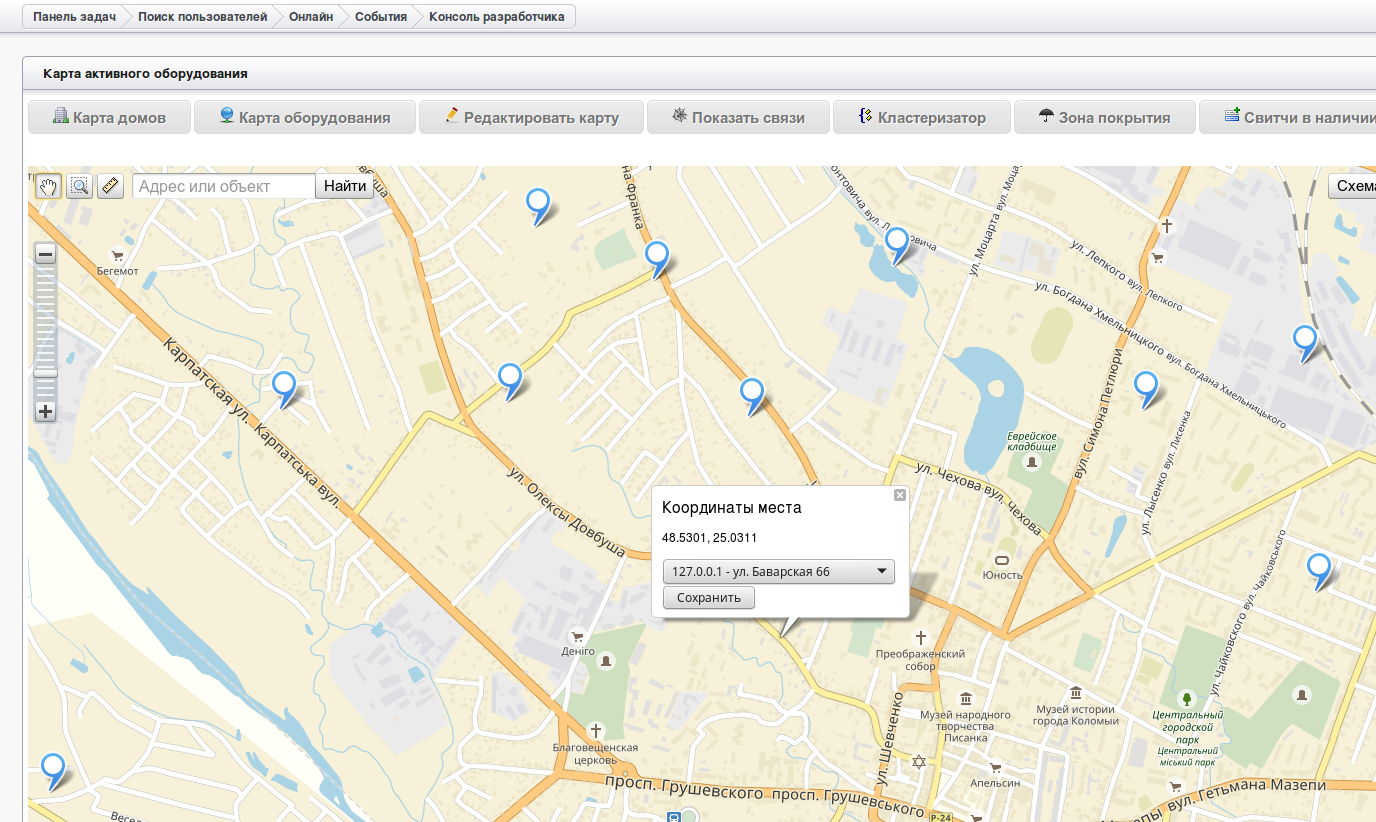This screenshot has width=1376, height=822.
Task: Select the ruler distance tool
Action: coord(110,186)
